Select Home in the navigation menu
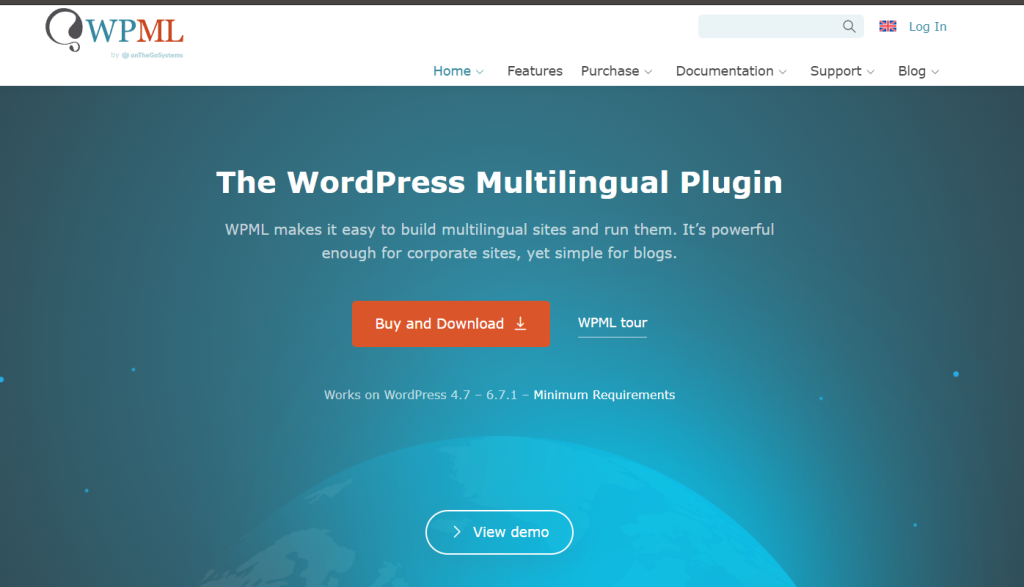 (451, 71)
